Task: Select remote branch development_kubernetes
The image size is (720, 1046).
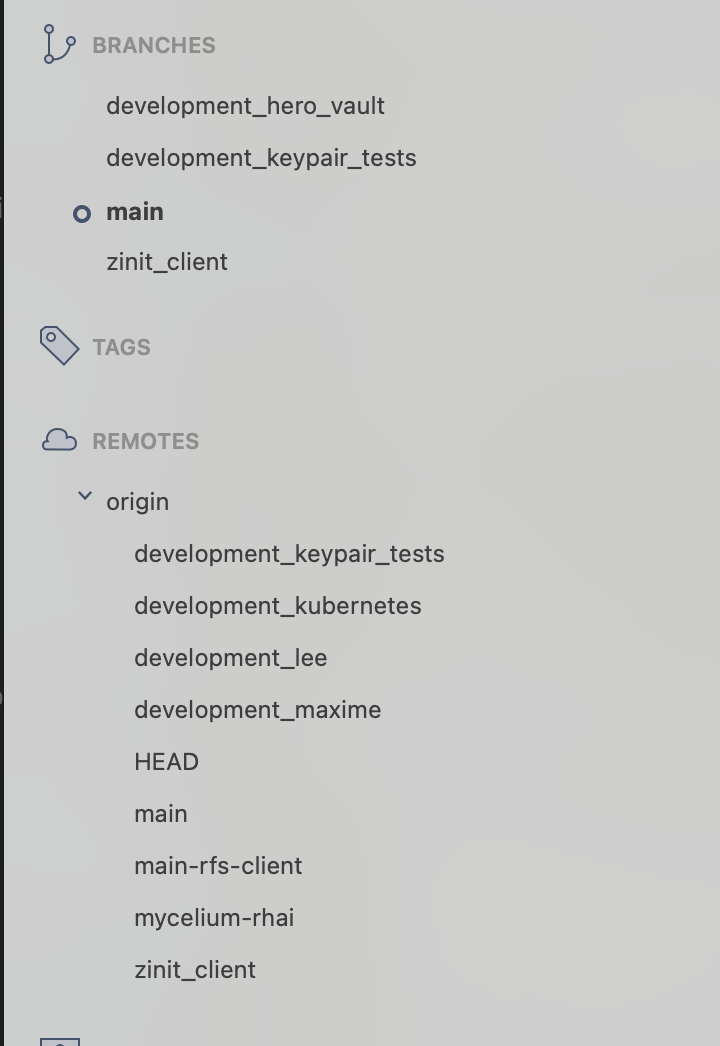Action: point(278,606)
